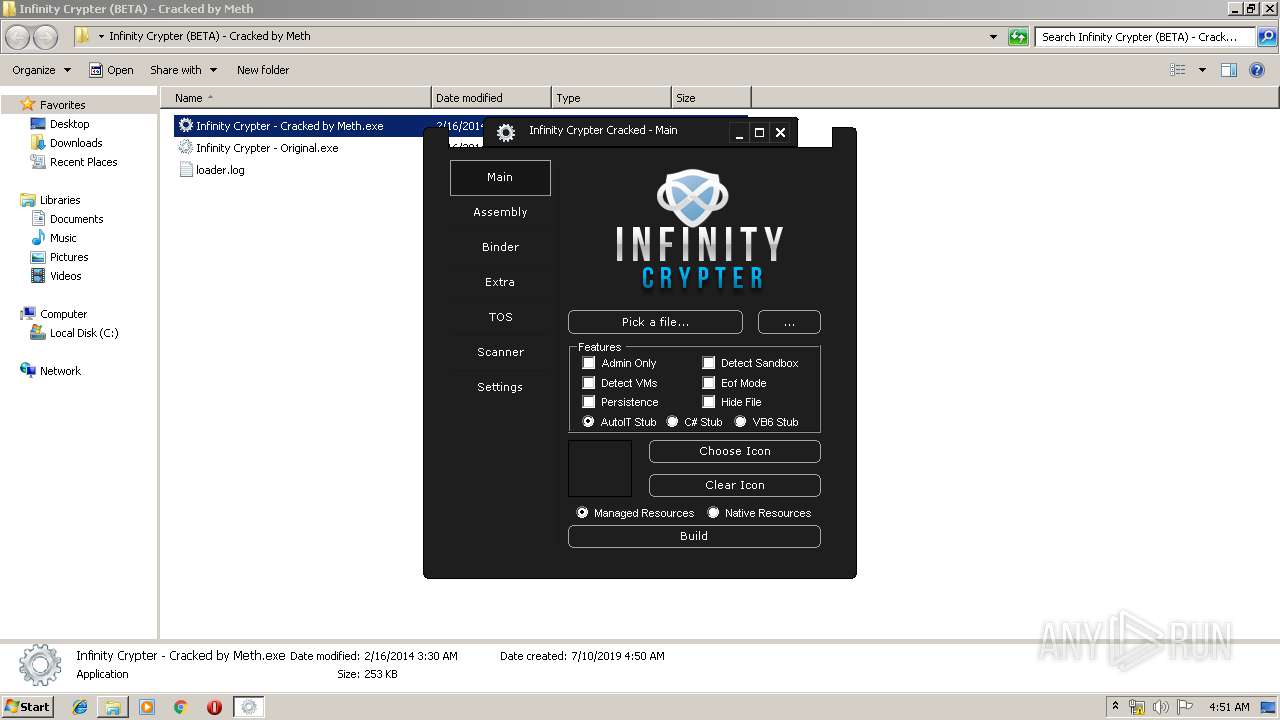
Task: Open the Organize dropdown menu
Action: pyautogui.click(x=41, y=70)
